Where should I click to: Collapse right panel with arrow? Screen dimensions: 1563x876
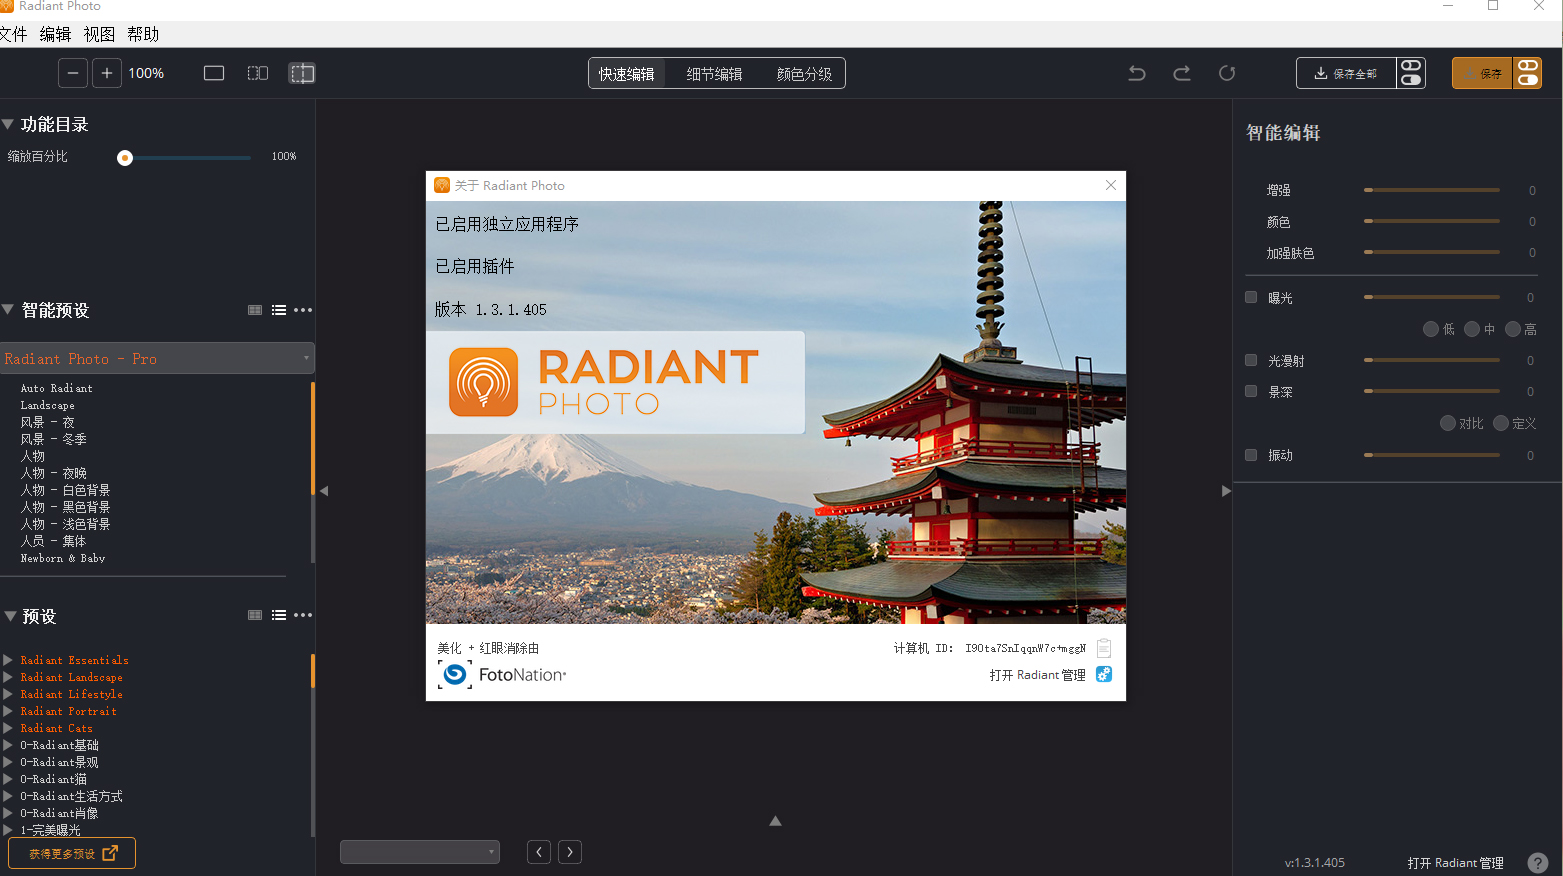coord(1226,490)
